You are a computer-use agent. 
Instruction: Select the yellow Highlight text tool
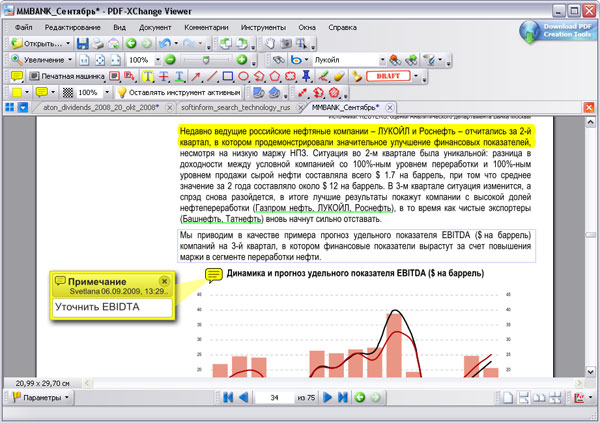148,76
